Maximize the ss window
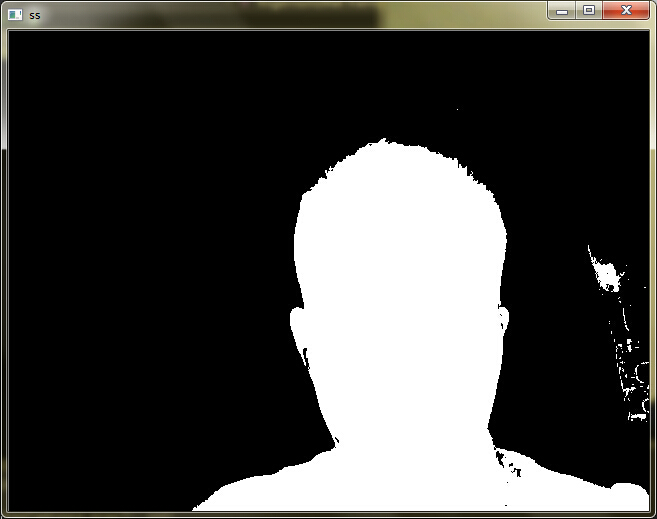Viewport: 657px width, 519px height. point(589,10)
